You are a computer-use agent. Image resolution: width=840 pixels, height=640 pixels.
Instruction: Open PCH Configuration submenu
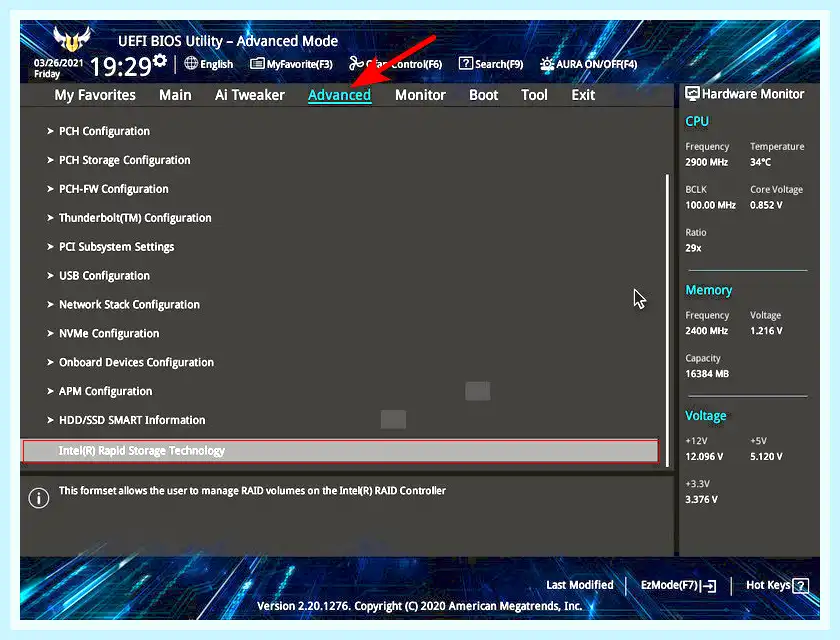pos(104,131)
